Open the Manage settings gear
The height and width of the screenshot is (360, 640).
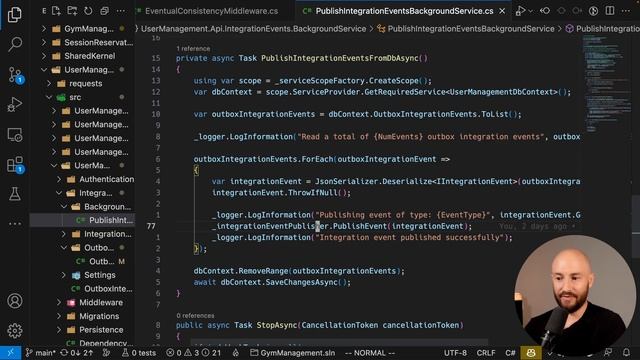(15, 331)
